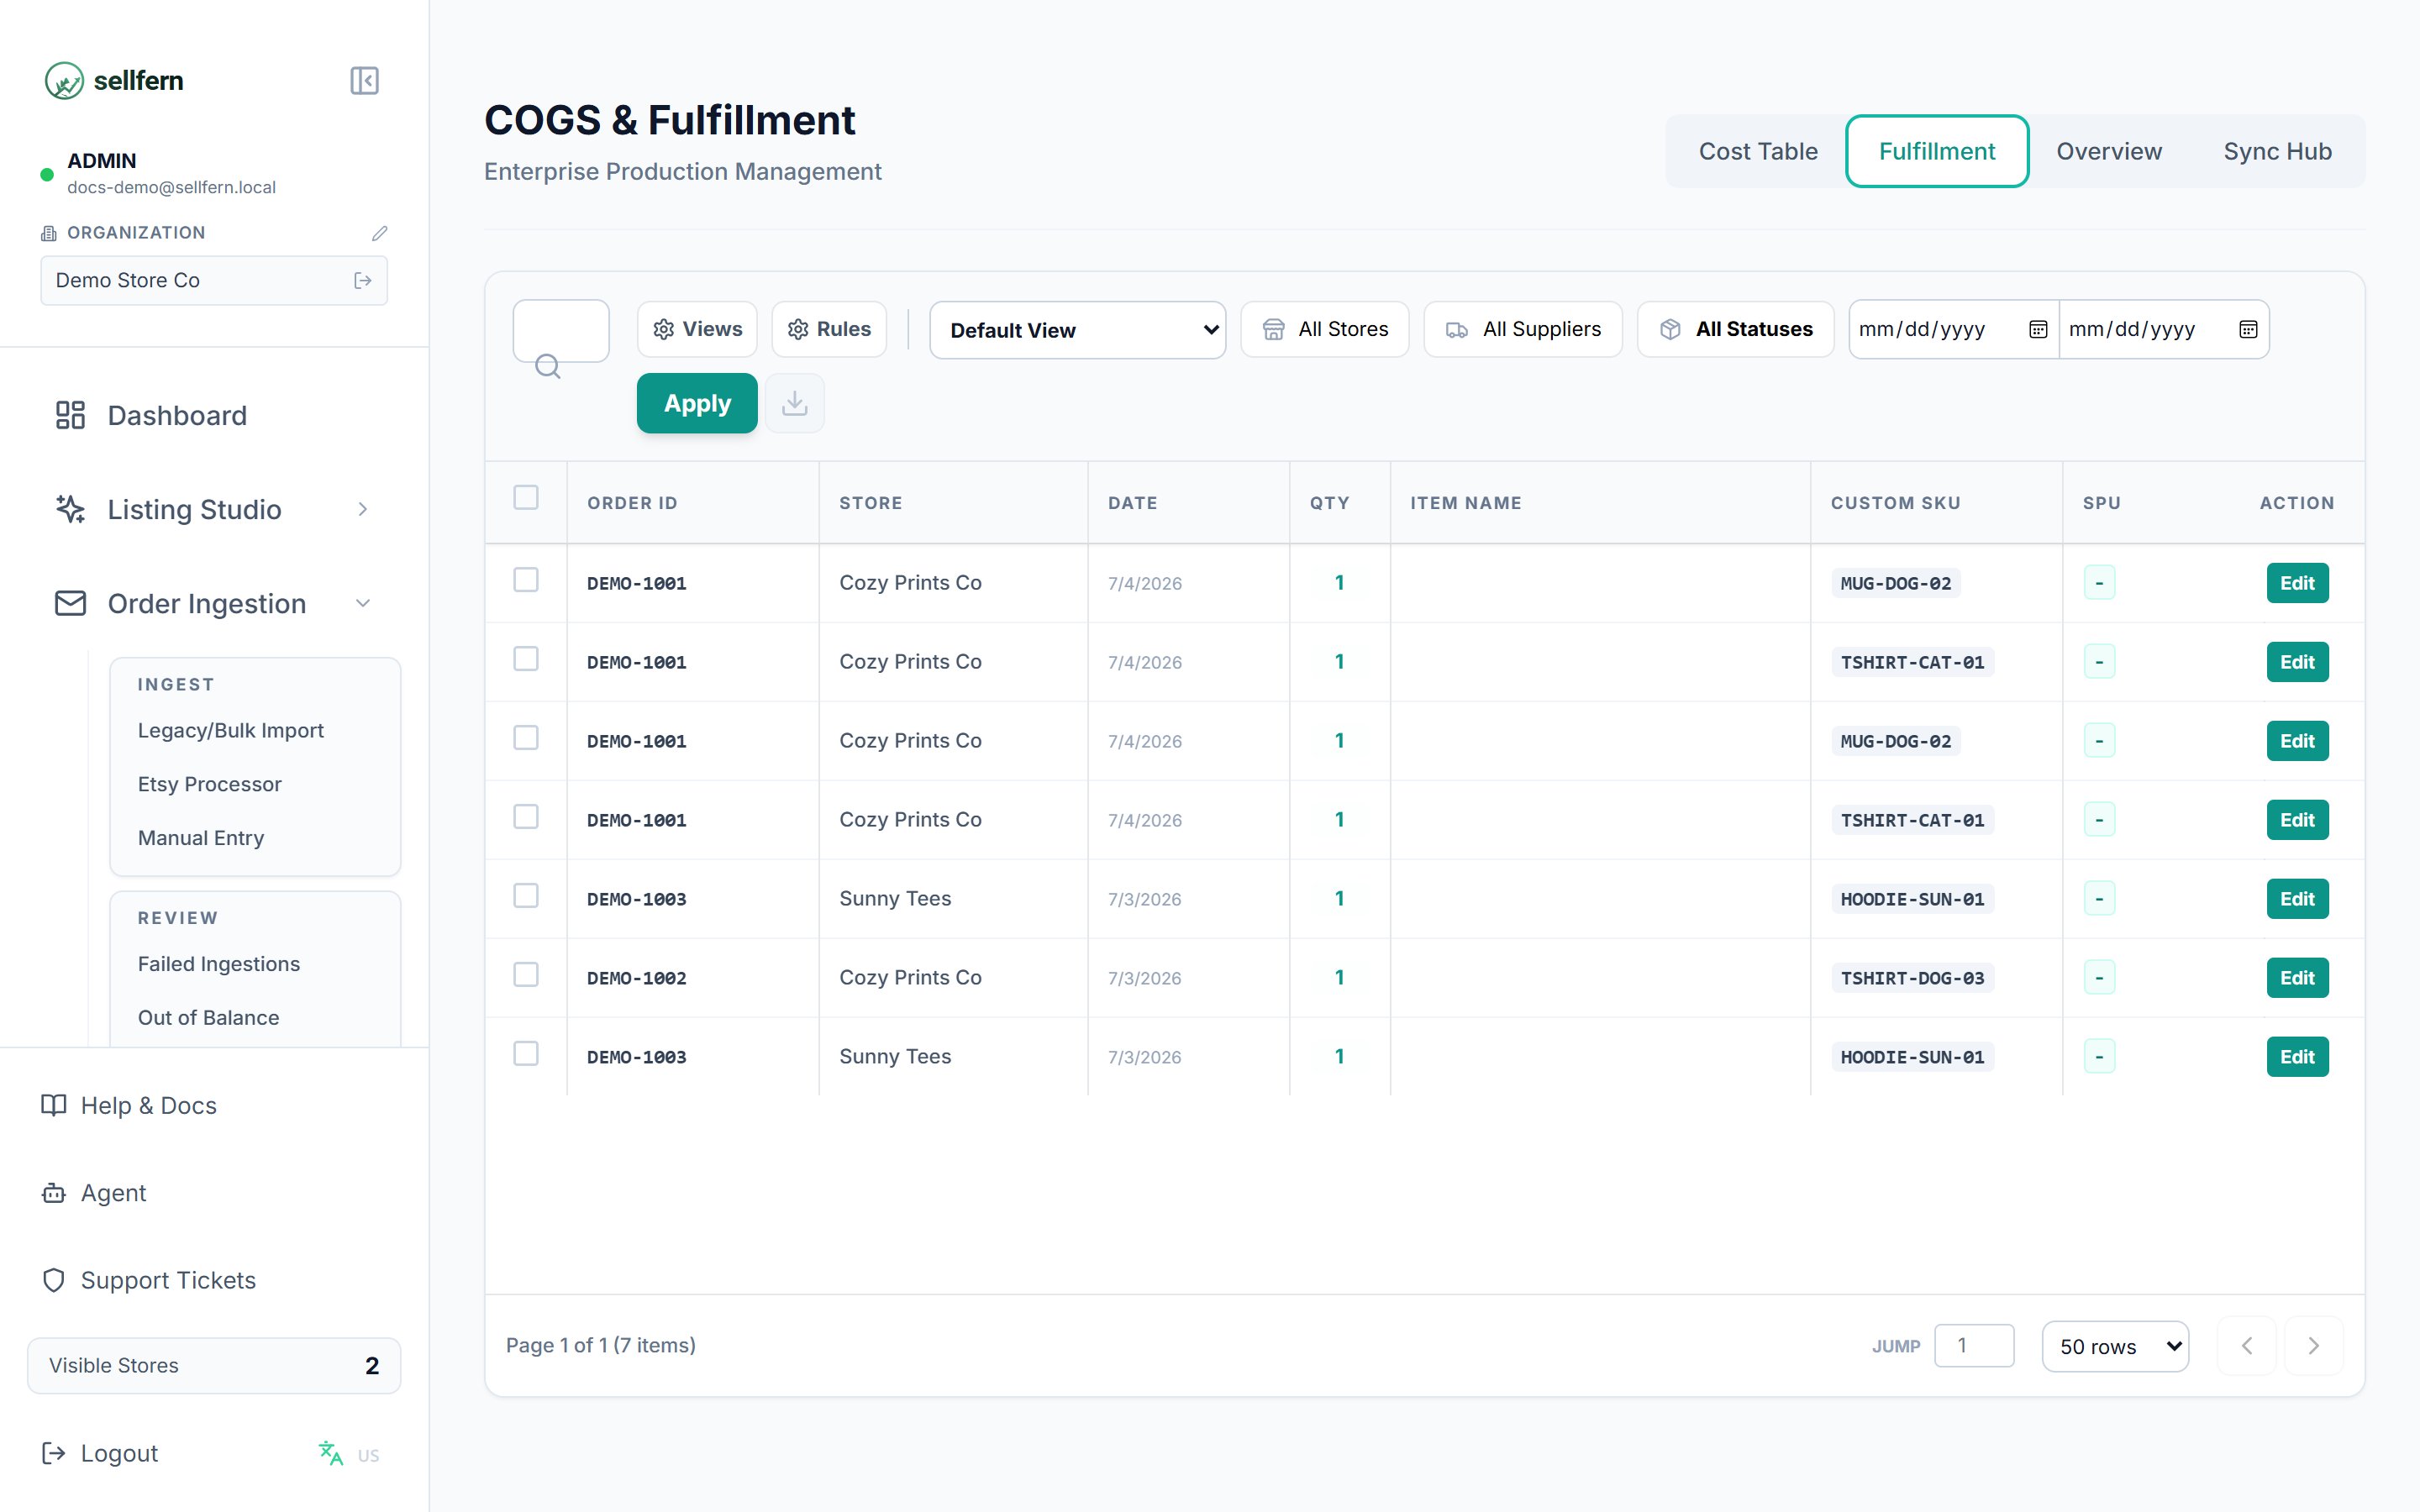This screenshot has height=1512, width=2420.
Task: Click the end date mm/dd/yyyy field
Action: pos(2164,329)
